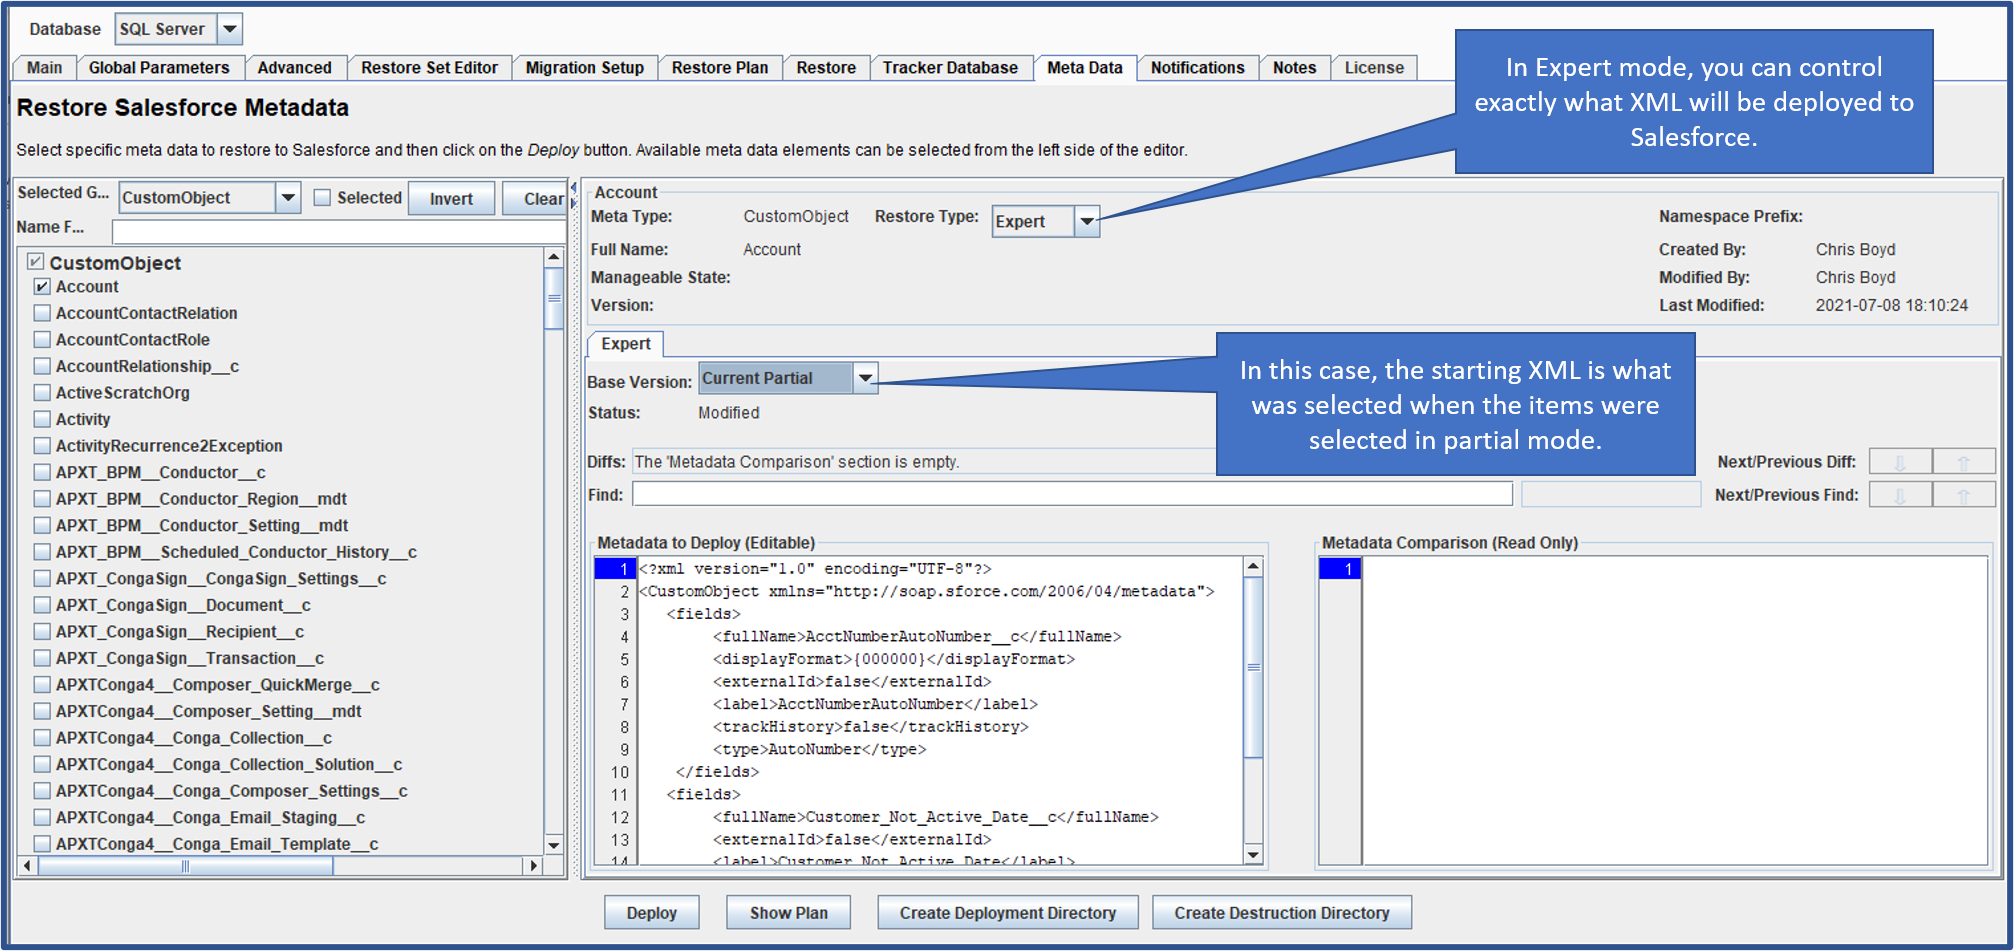Click XML line Customer_Not_Active_Date__c fullName
Image resolution: width=2014 pixels, height=951 pixels.
pos(935,817)
